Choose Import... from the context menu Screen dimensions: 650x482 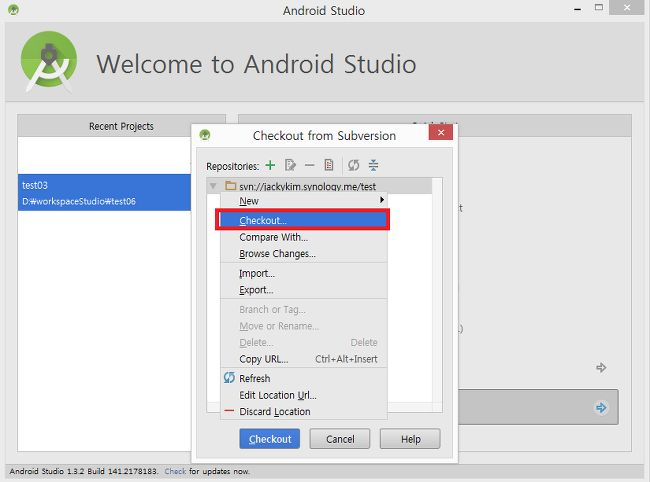point(303,274)
